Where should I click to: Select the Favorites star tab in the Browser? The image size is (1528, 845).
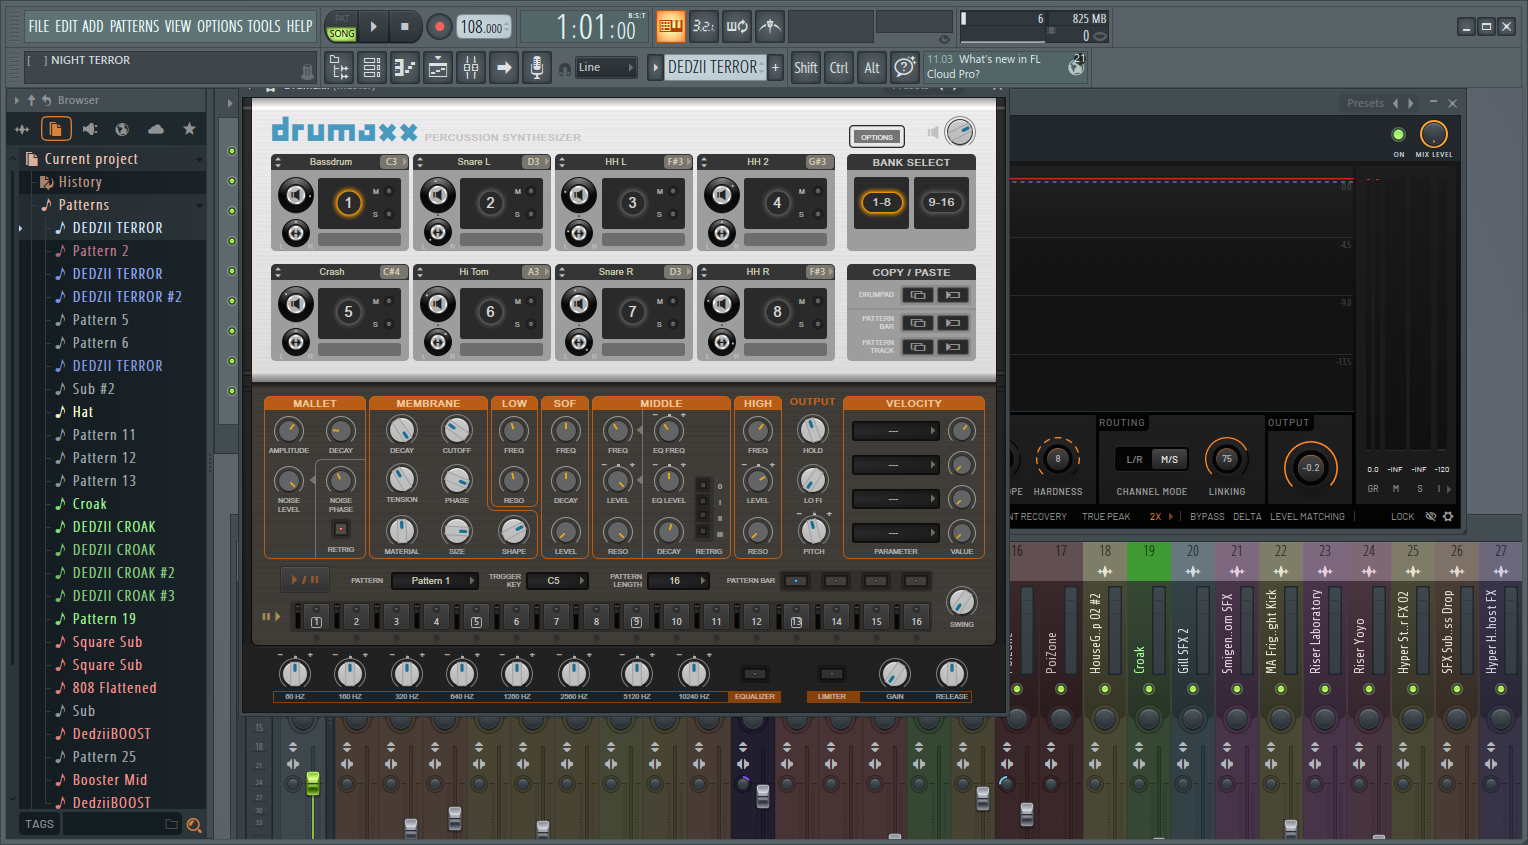coord(189,129)
